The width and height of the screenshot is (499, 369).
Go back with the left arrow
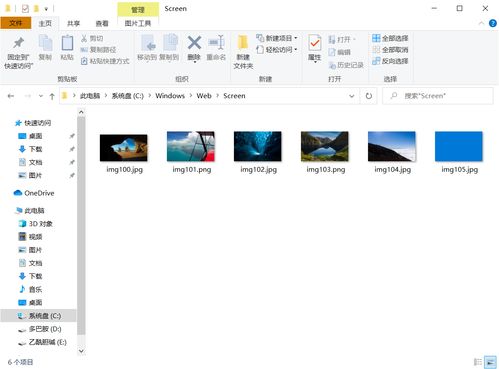[11, 96]
